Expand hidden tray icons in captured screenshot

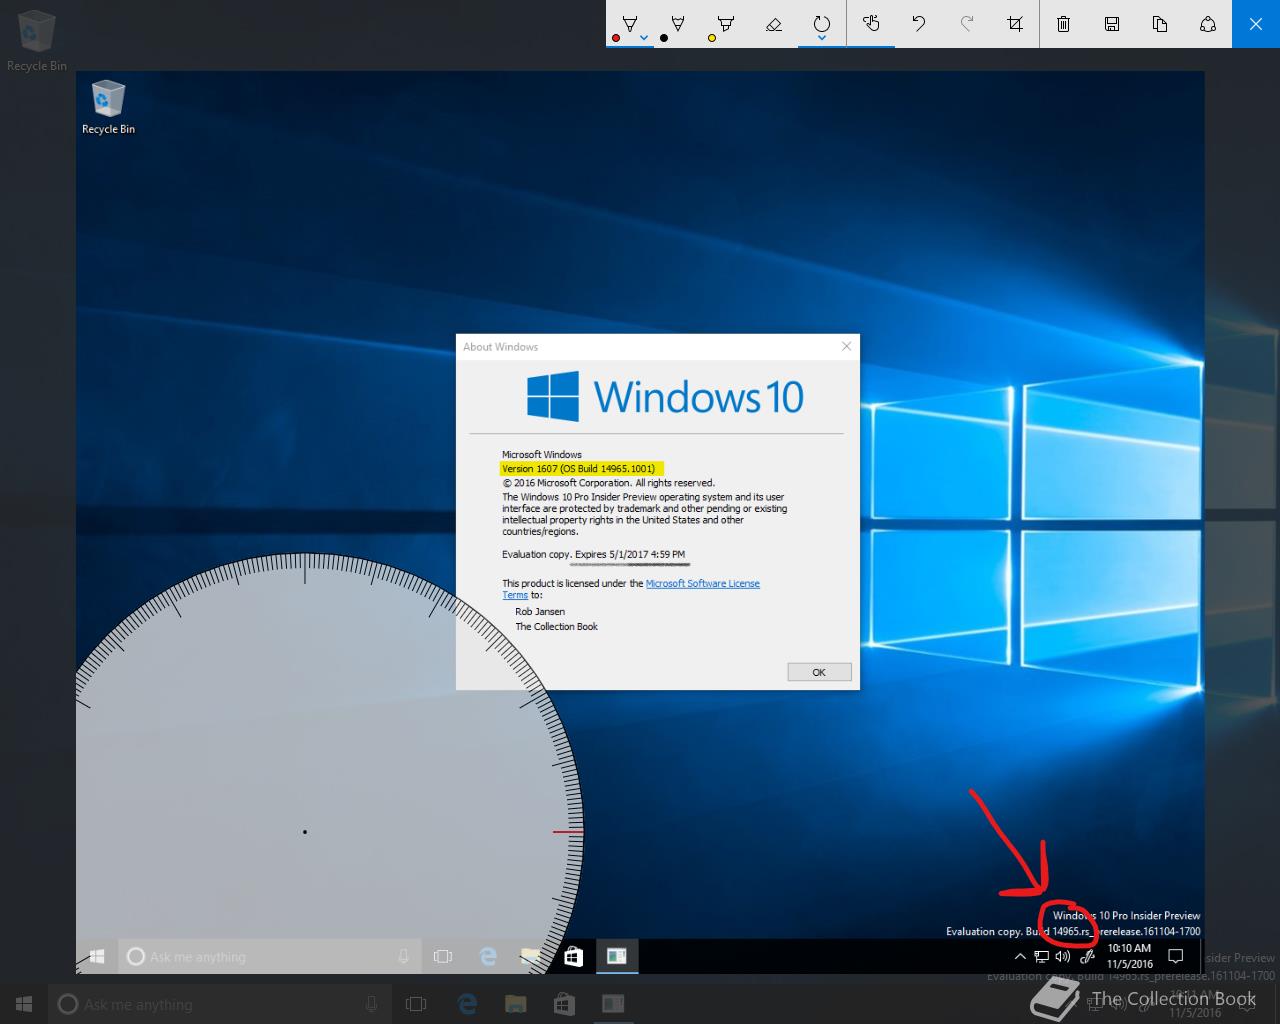coord(1020,957)
